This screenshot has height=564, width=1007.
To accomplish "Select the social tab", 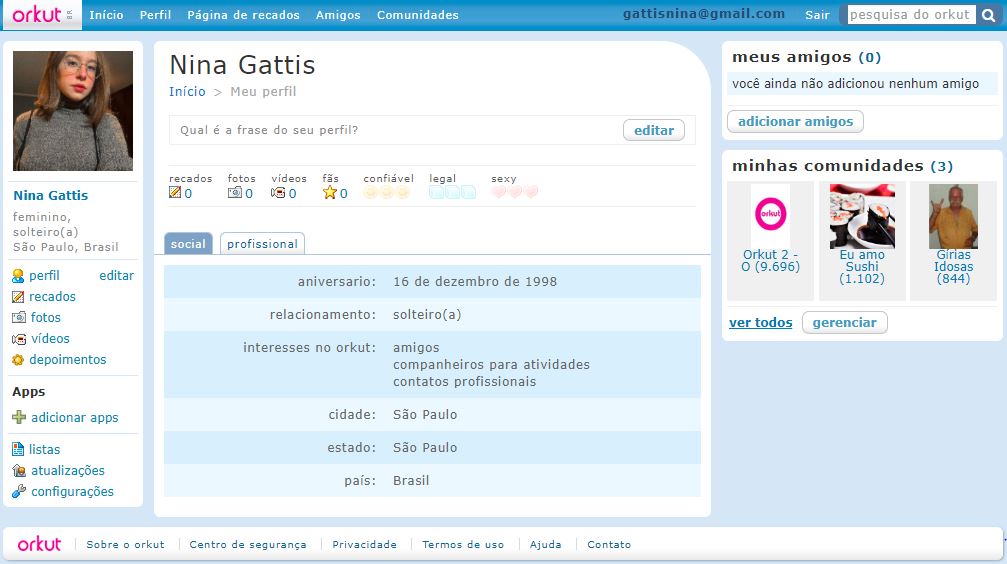I will 188,244.
